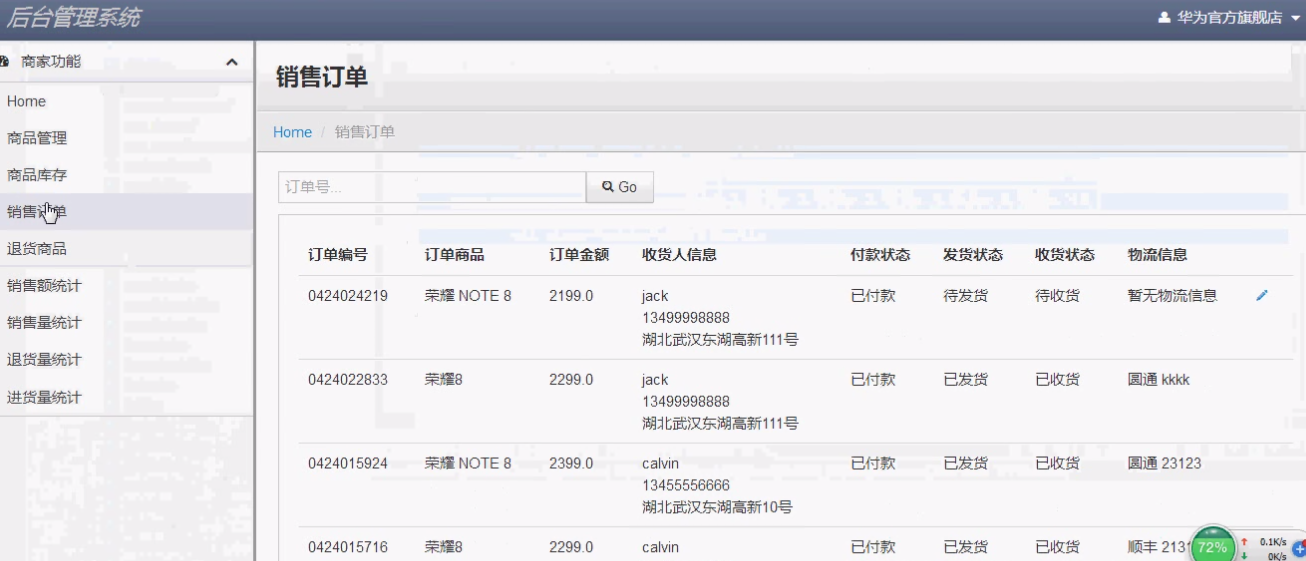Screen dimensions: 1306x561
Task: Click order number 0424015924
Action: [348, 464]
